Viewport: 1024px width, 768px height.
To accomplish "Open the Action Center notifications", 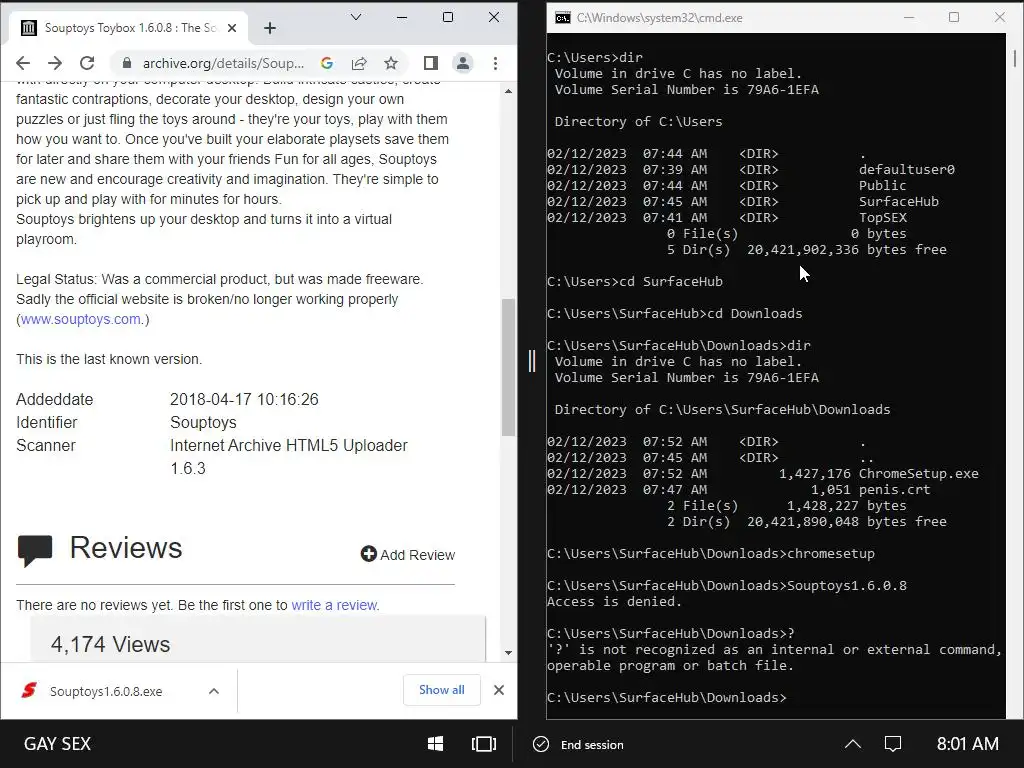I will 893,744.
